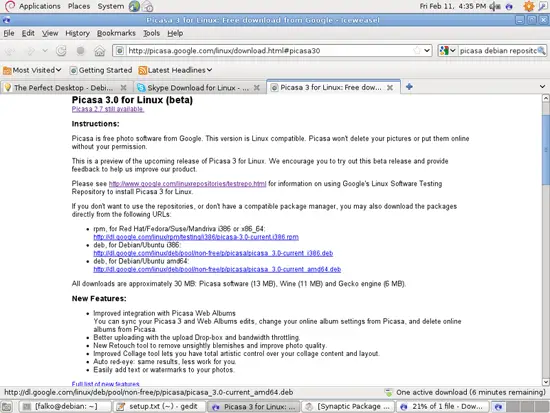Image resolution: width=550 pixels, height=413 pixels.
Task: Open the back-forward history dropdown arrow
Action: [x=45, y=51]
